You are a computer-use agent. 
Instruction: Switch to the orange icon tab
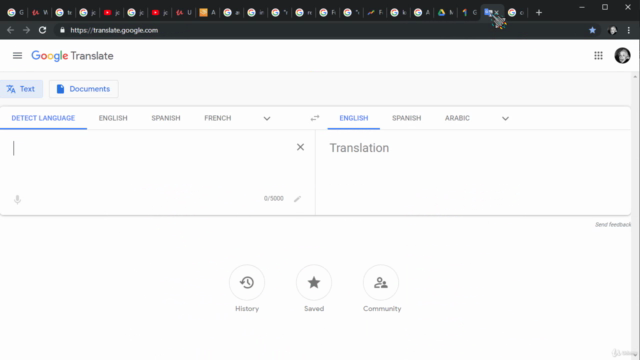[207, 13]
